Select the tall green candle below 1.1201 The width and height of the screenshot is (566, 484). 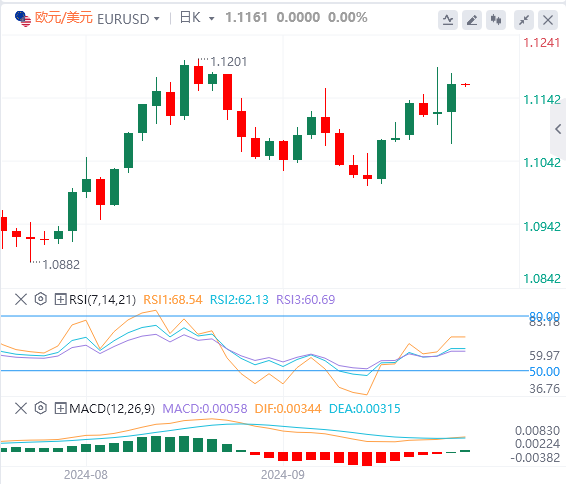tap(184, 90)
